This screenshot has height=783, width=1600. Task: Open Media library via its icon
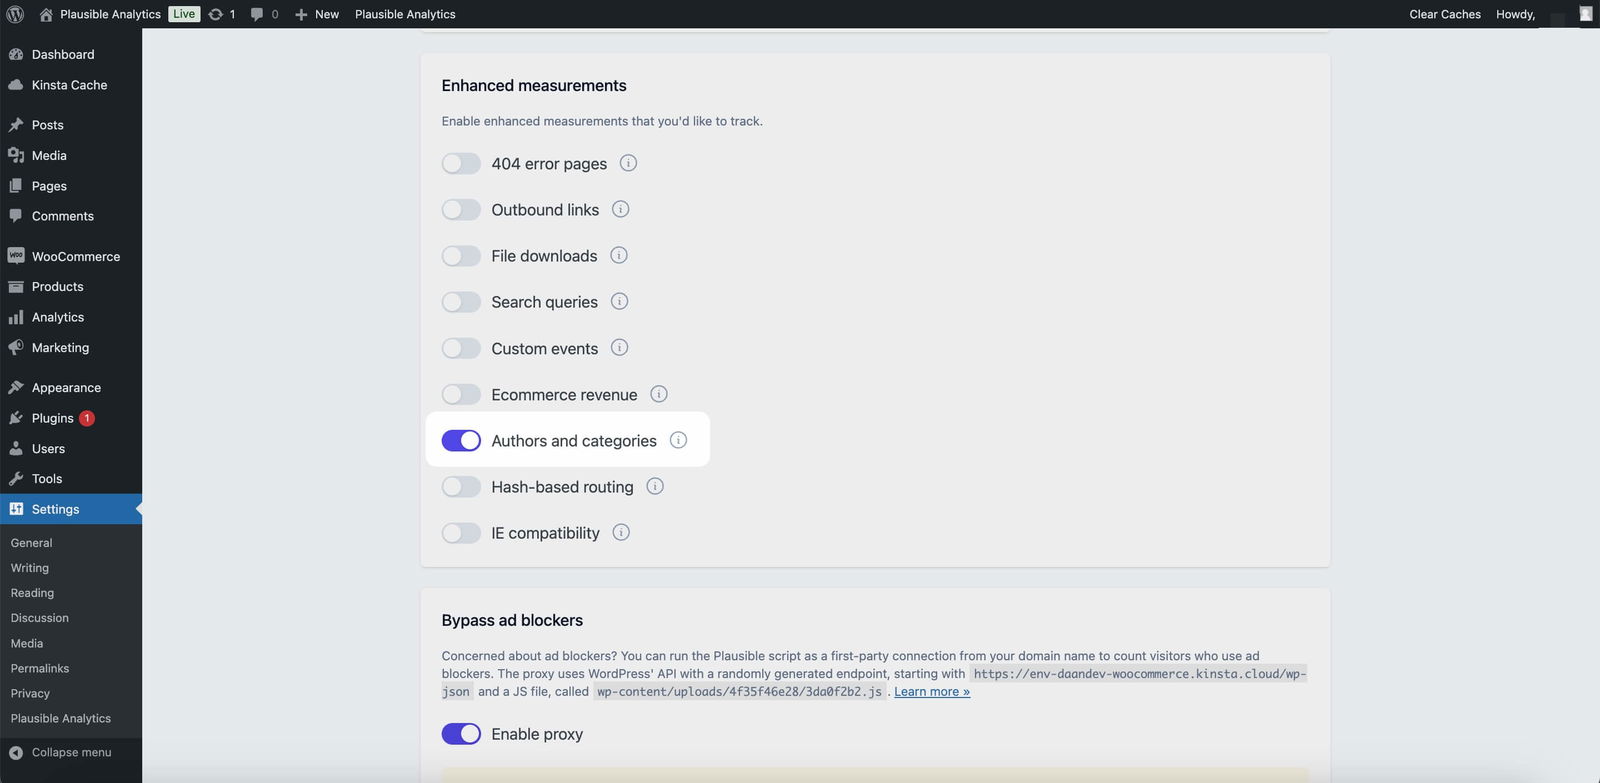click(17, 155)
